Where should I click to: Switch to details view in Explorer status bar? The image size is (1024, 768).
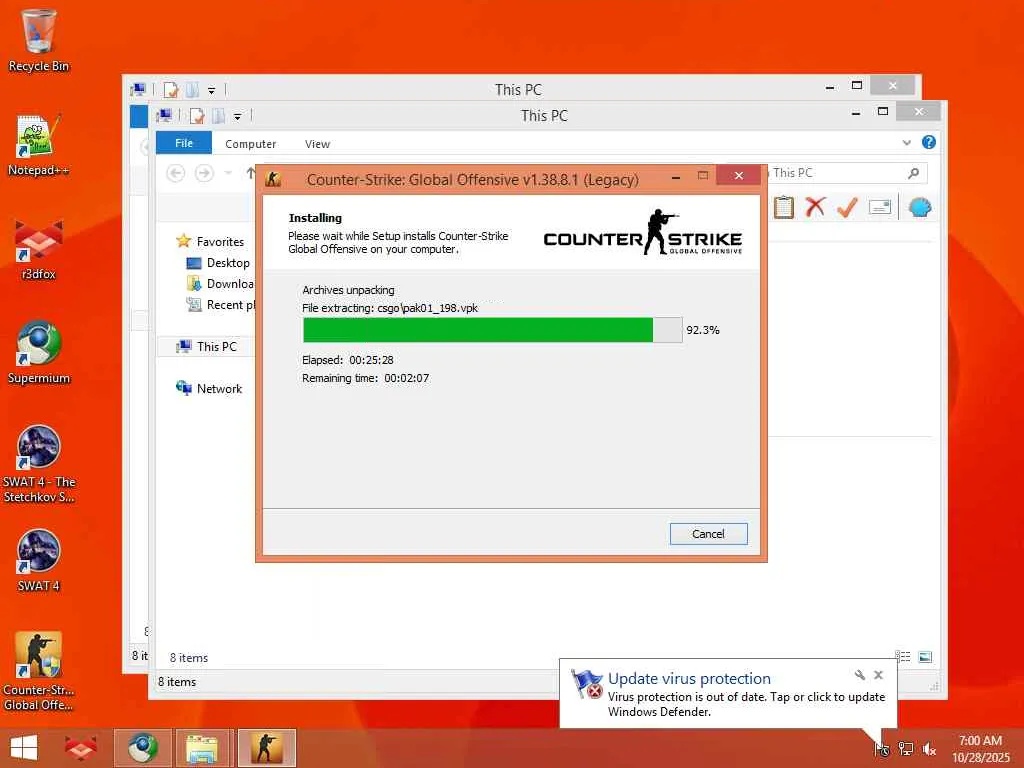(x=903, y=656)
